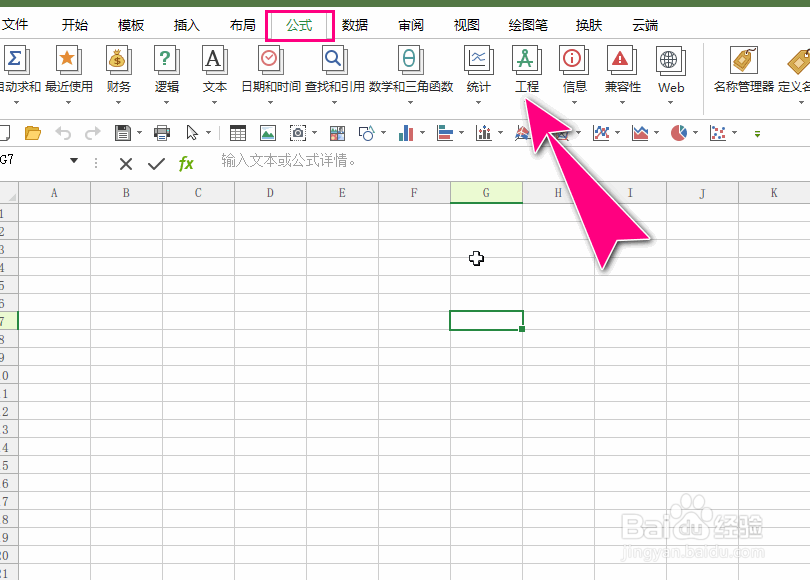Expand the scatter chart dropdown arrow
Screen dimensions: 810x580
734,133
